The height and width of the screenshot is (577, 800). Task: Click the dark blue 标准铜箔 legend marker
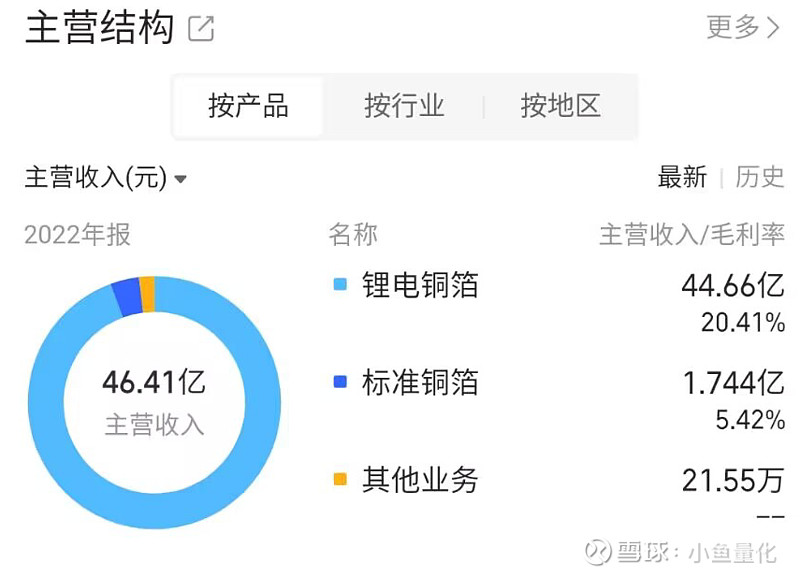[340, 382]
